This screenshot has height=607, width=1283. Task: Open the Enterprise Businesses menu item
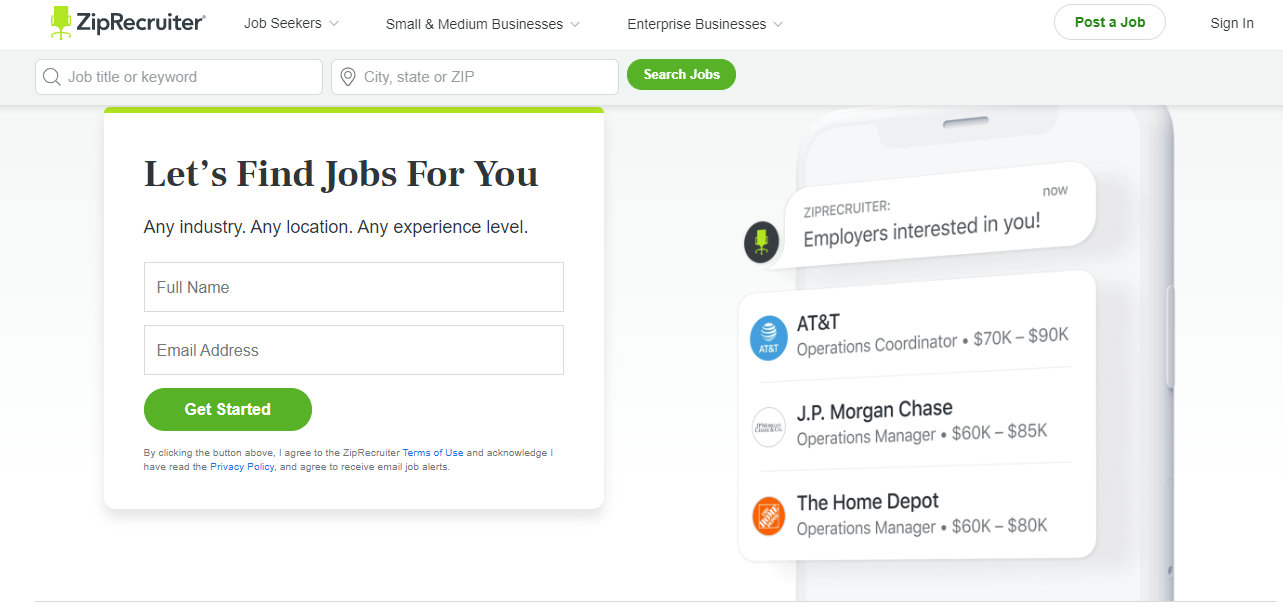click(x=695, y=23)
